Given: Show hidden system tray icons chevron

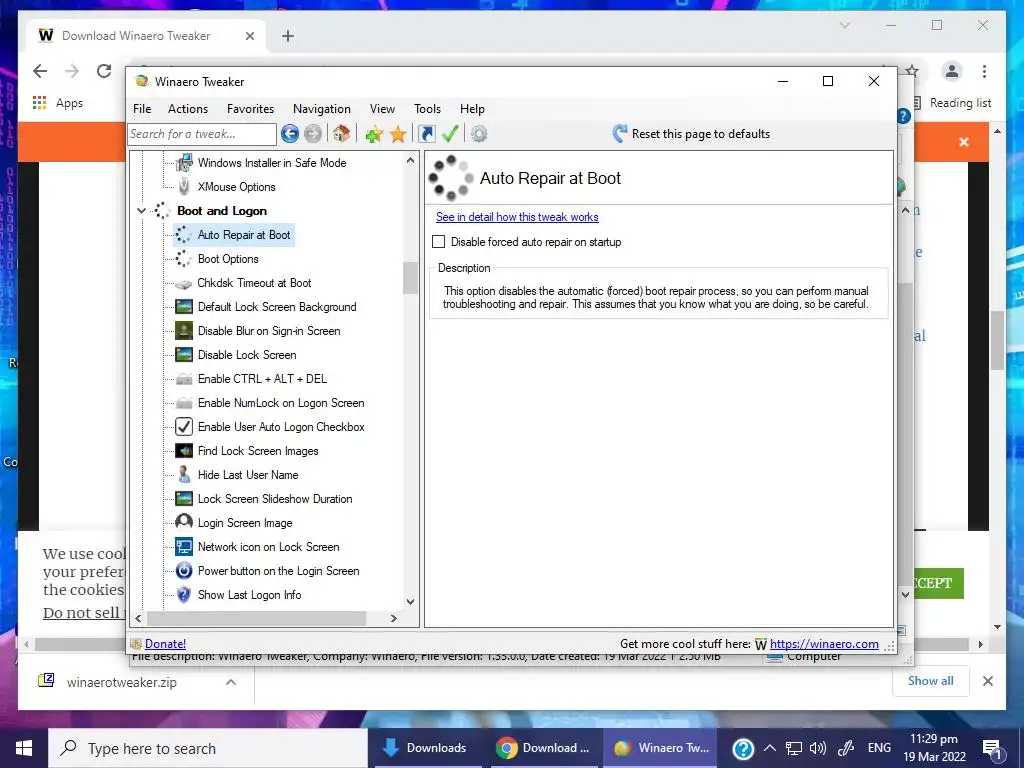Looking at the screenshot, I should [x=769, y=748].
